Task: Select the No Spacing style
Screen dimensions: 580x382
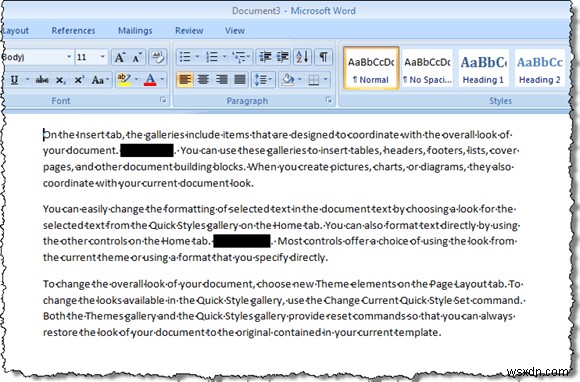Action: 427,68
